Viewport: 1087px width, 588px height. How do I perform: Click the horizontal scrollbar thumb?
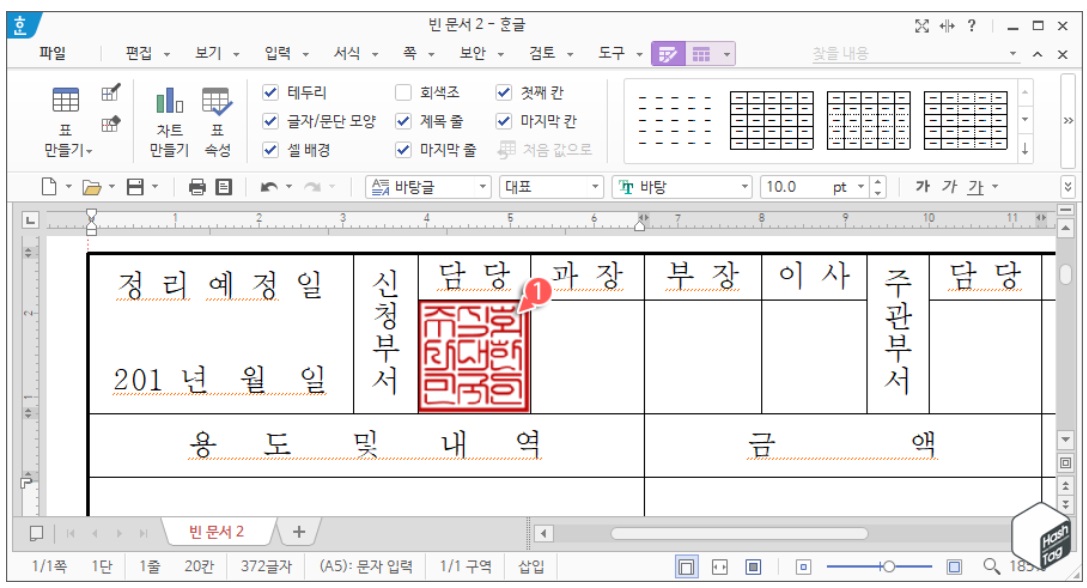point(739,534)
